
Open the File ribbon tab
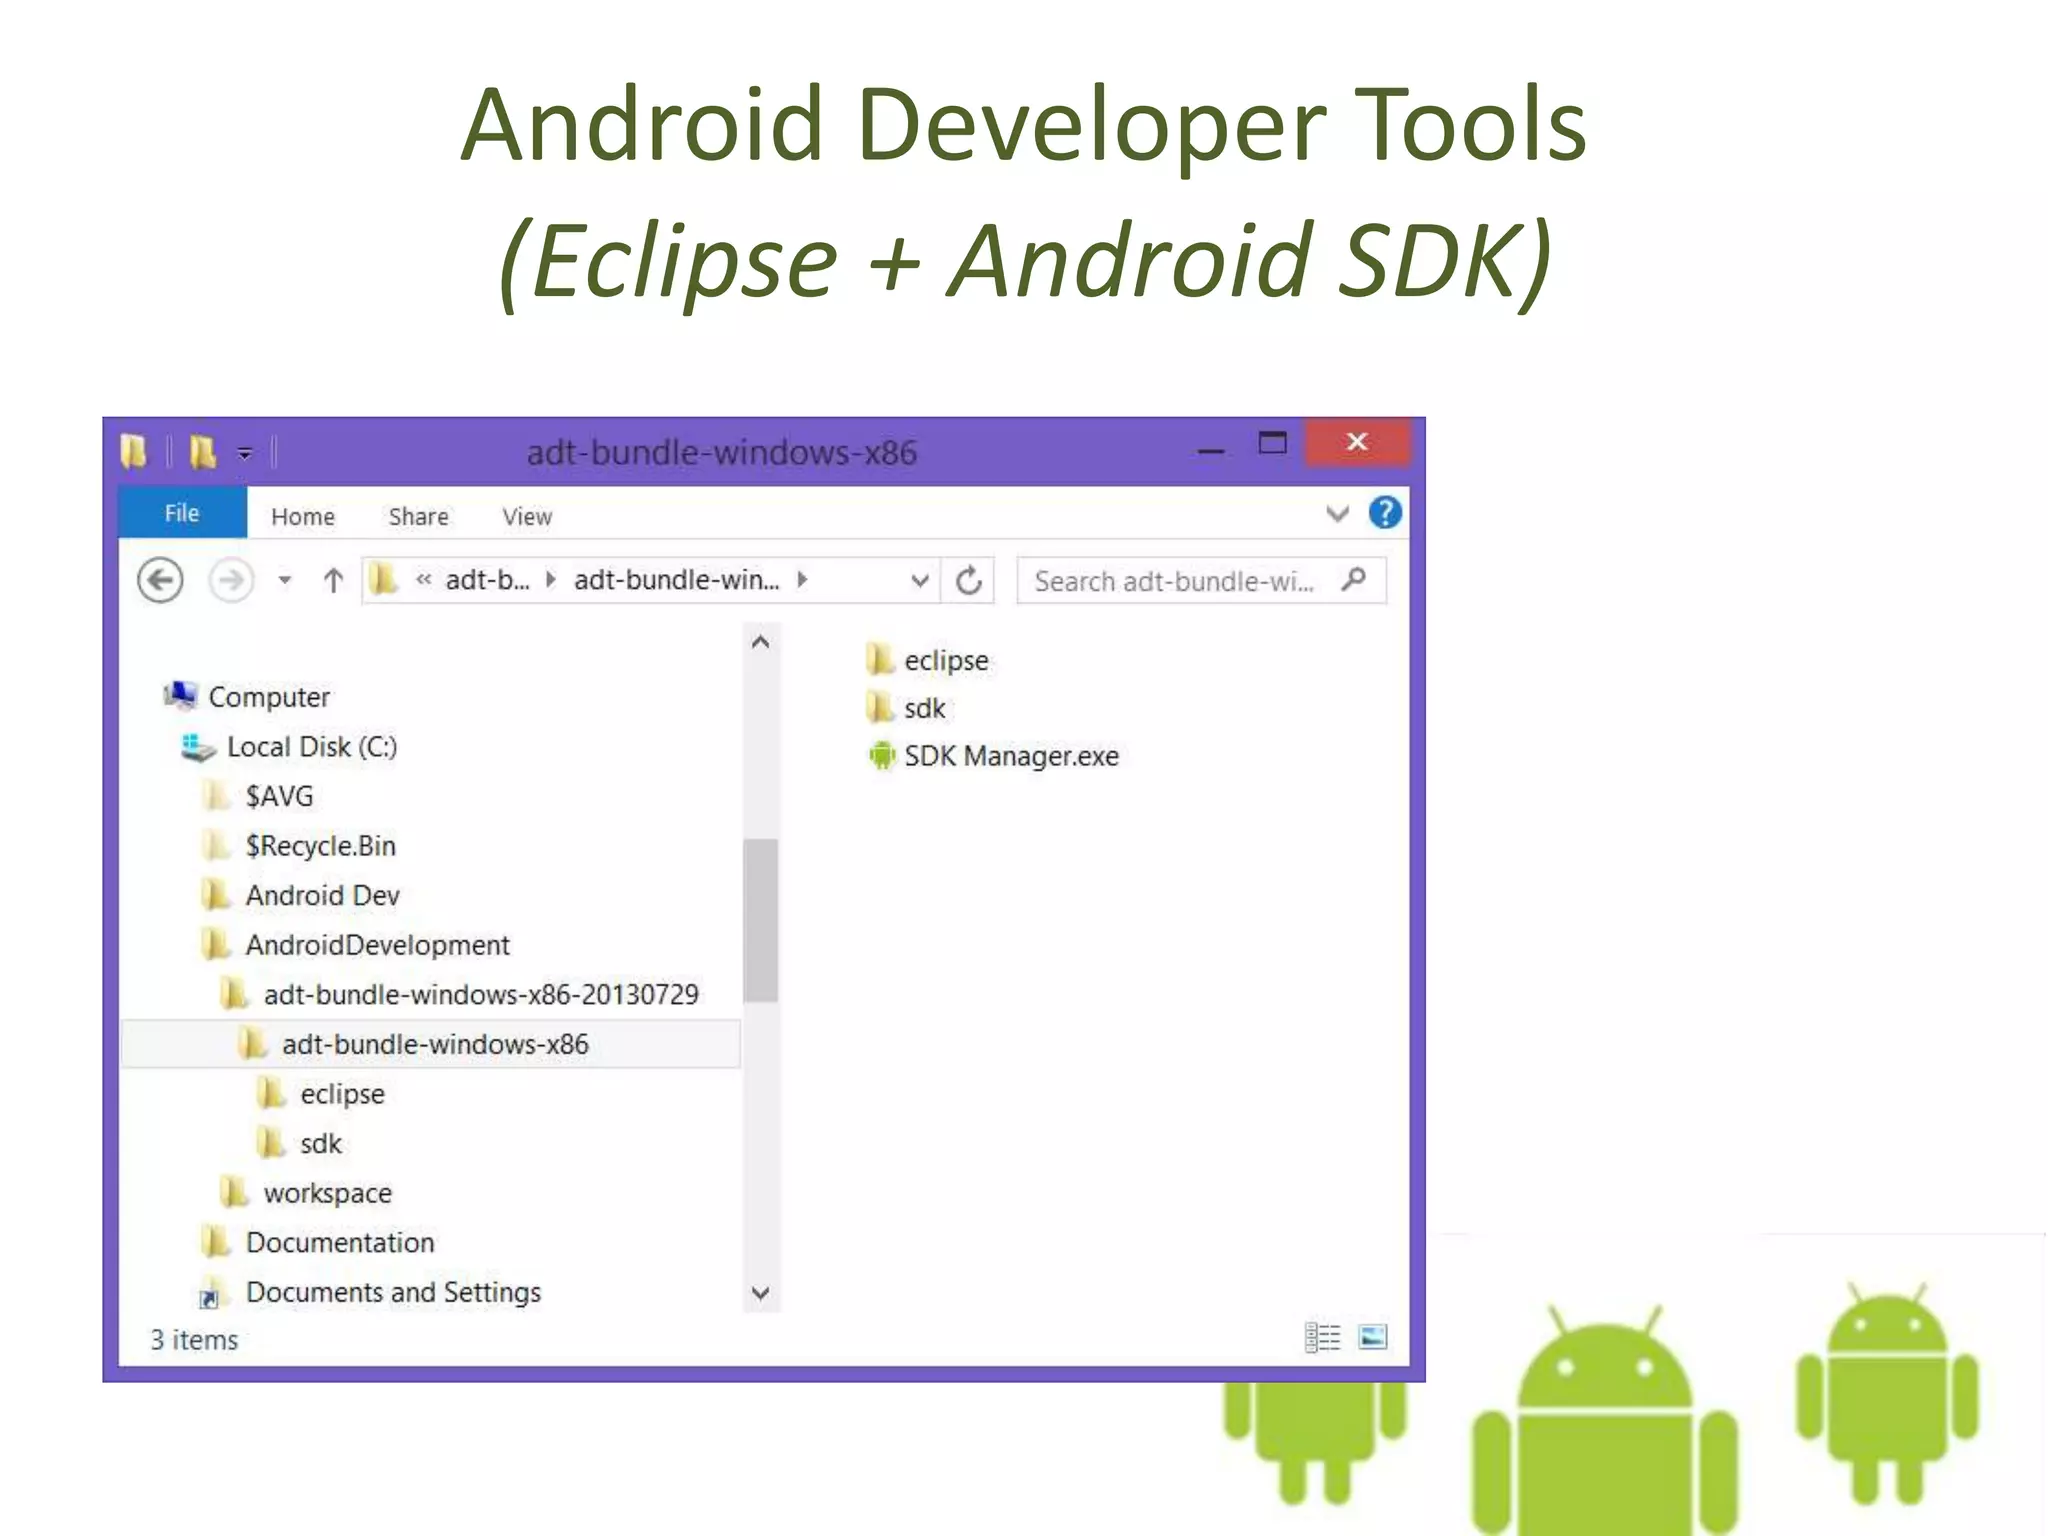point(182,513)
